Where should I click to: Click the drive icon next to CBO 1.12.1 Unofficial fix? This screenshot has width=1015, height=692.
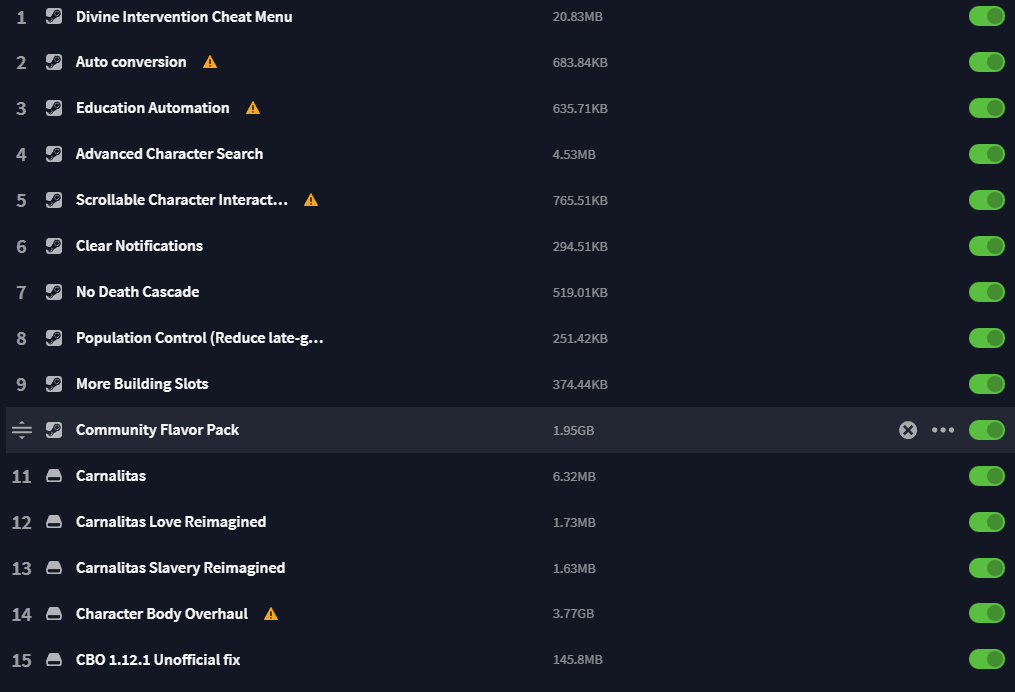point(54,660)
